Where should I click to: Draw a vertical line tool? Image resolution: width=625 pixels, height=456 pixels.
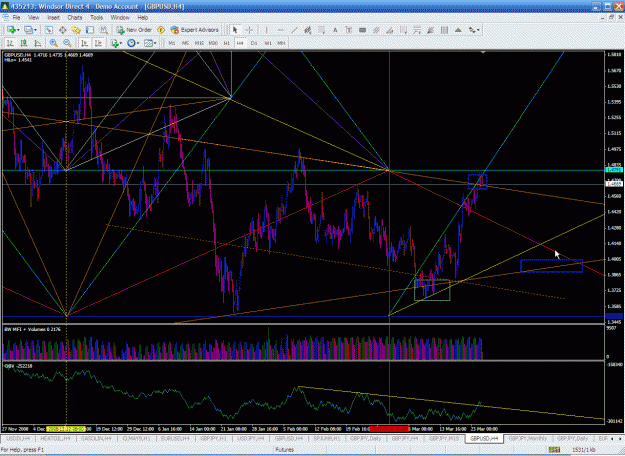266,30
